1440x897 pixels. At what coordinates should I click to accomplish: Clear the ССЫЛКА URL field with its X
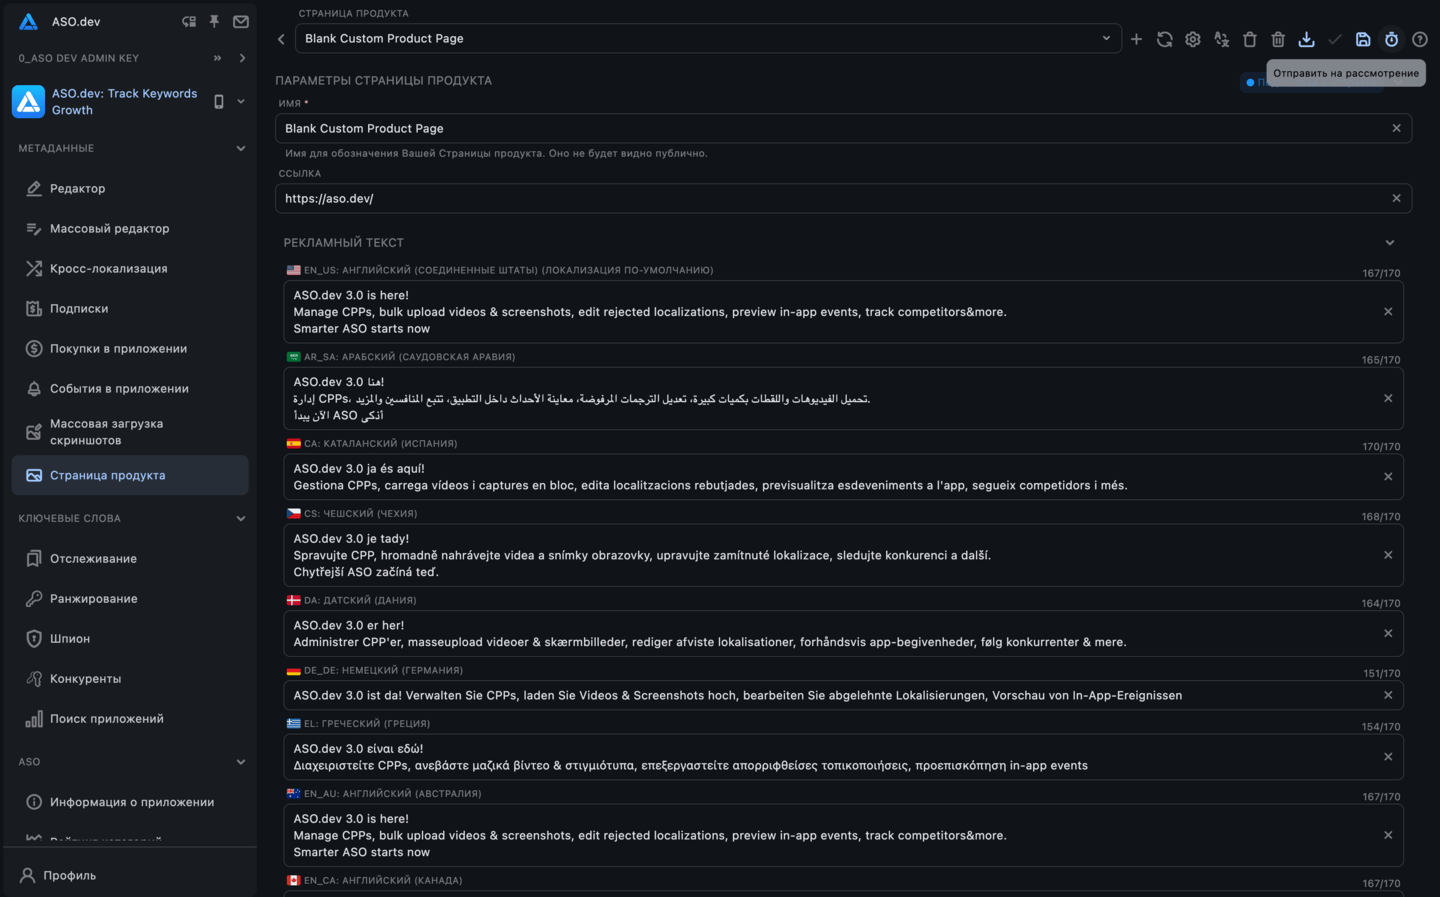click(x=1396, y=198)
